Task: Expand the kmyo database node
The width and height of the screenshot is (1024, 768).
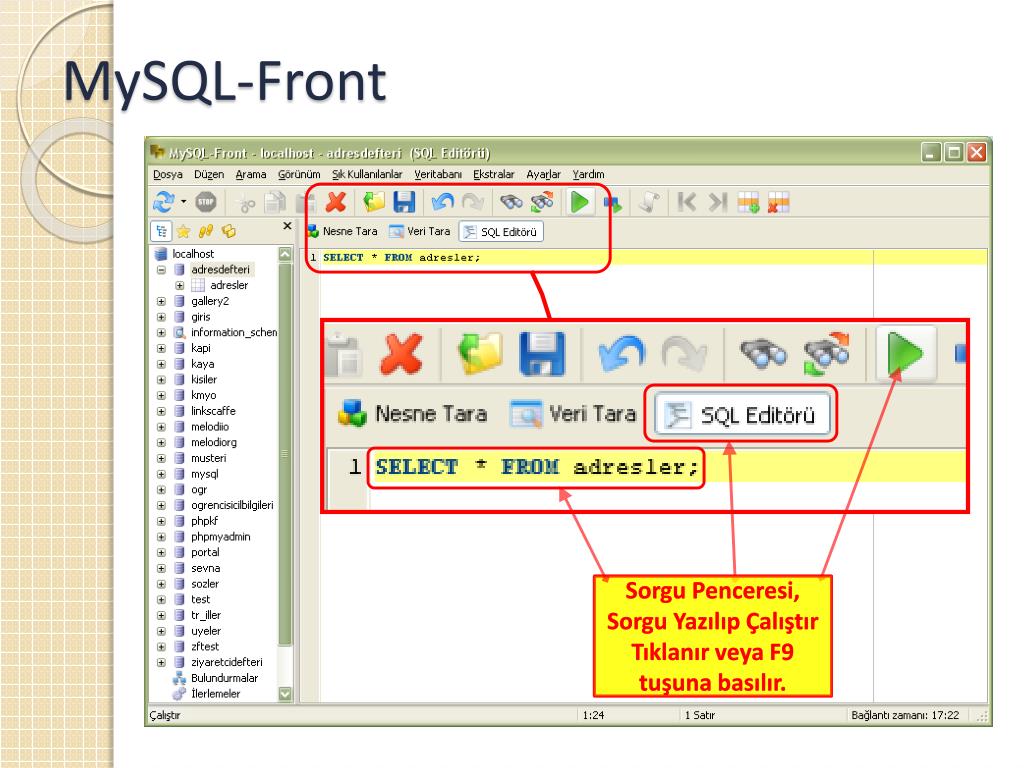Action: (x=161, y=395)
